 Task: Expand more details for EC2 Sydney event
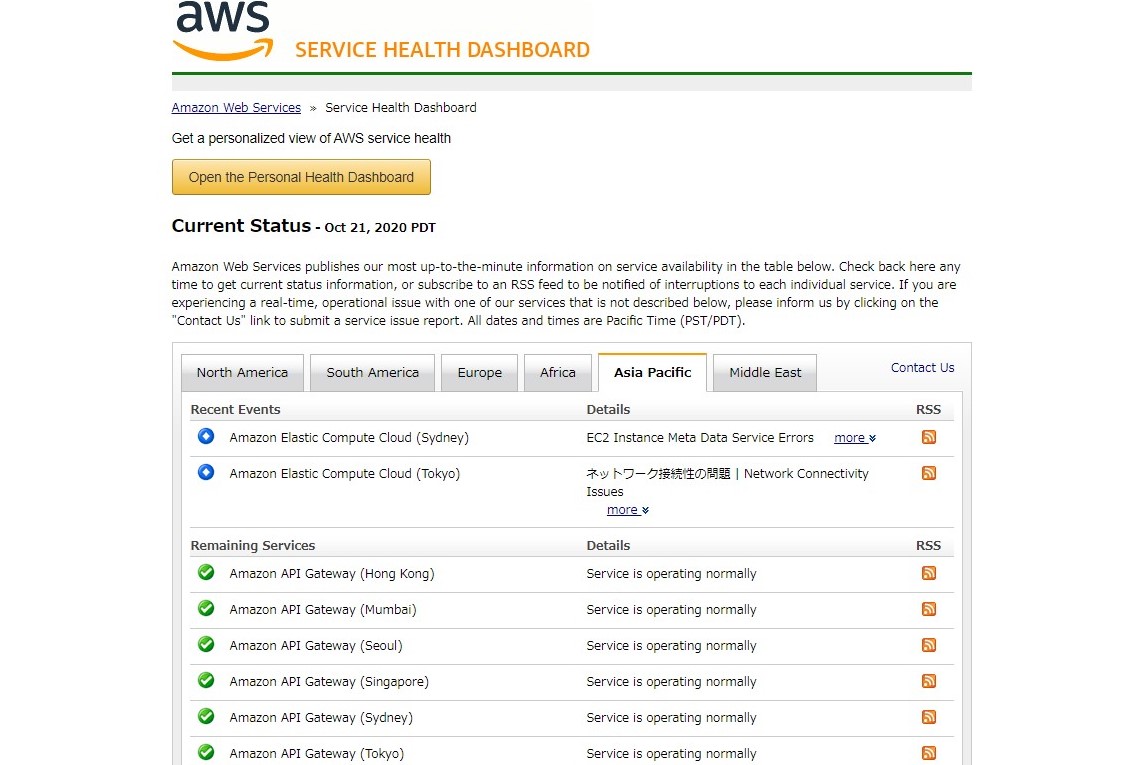[854, 438]
